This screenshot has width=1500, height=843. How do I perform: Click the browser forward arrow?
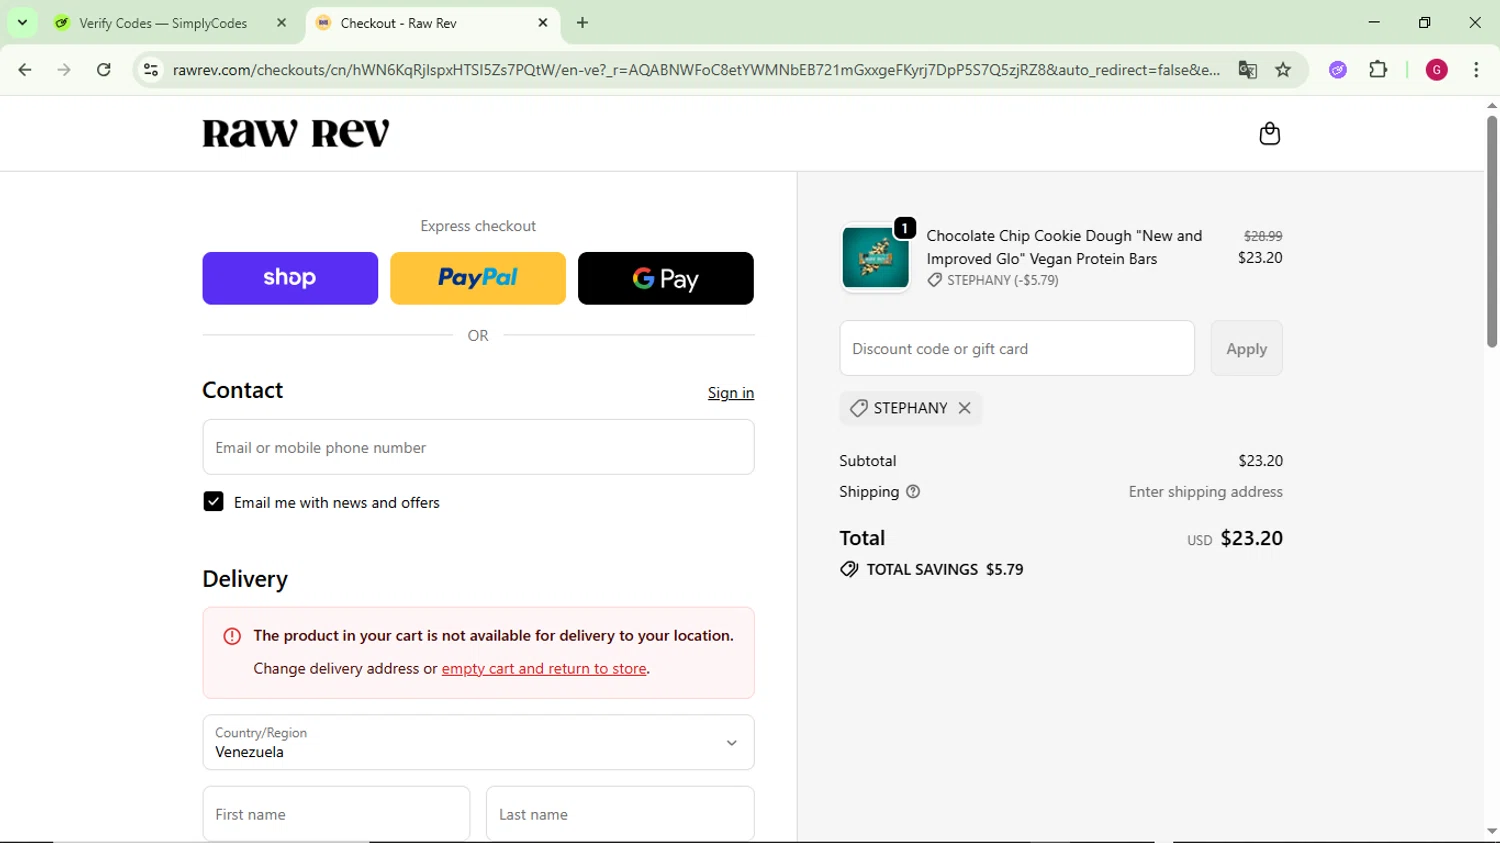(64, 70)
